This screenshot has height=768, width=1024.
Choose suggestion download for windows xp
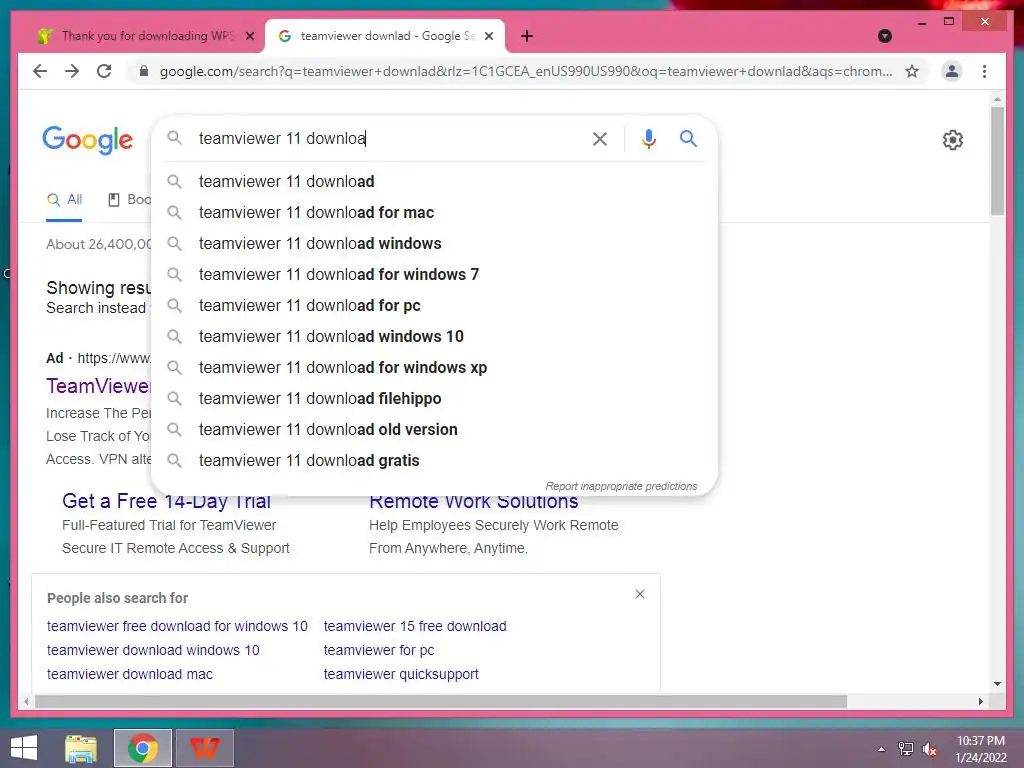click(x=434, y=368)
